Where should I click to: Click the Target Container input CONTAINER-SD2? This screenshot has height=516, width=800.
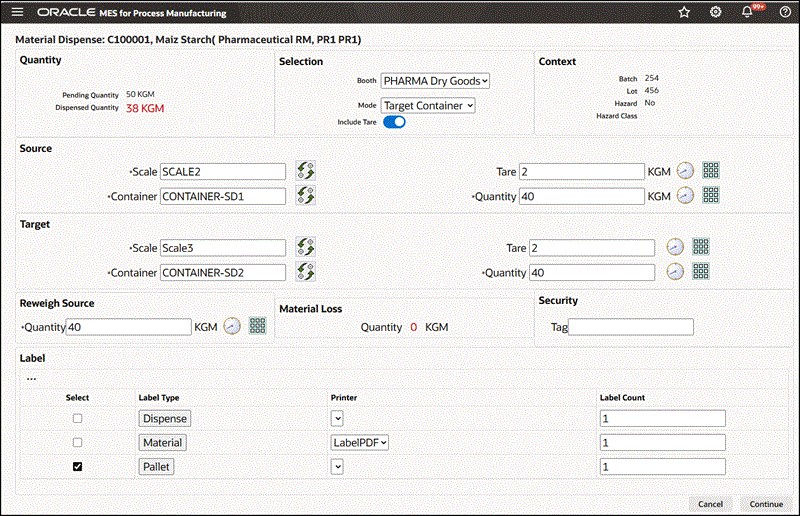(223, 272)
